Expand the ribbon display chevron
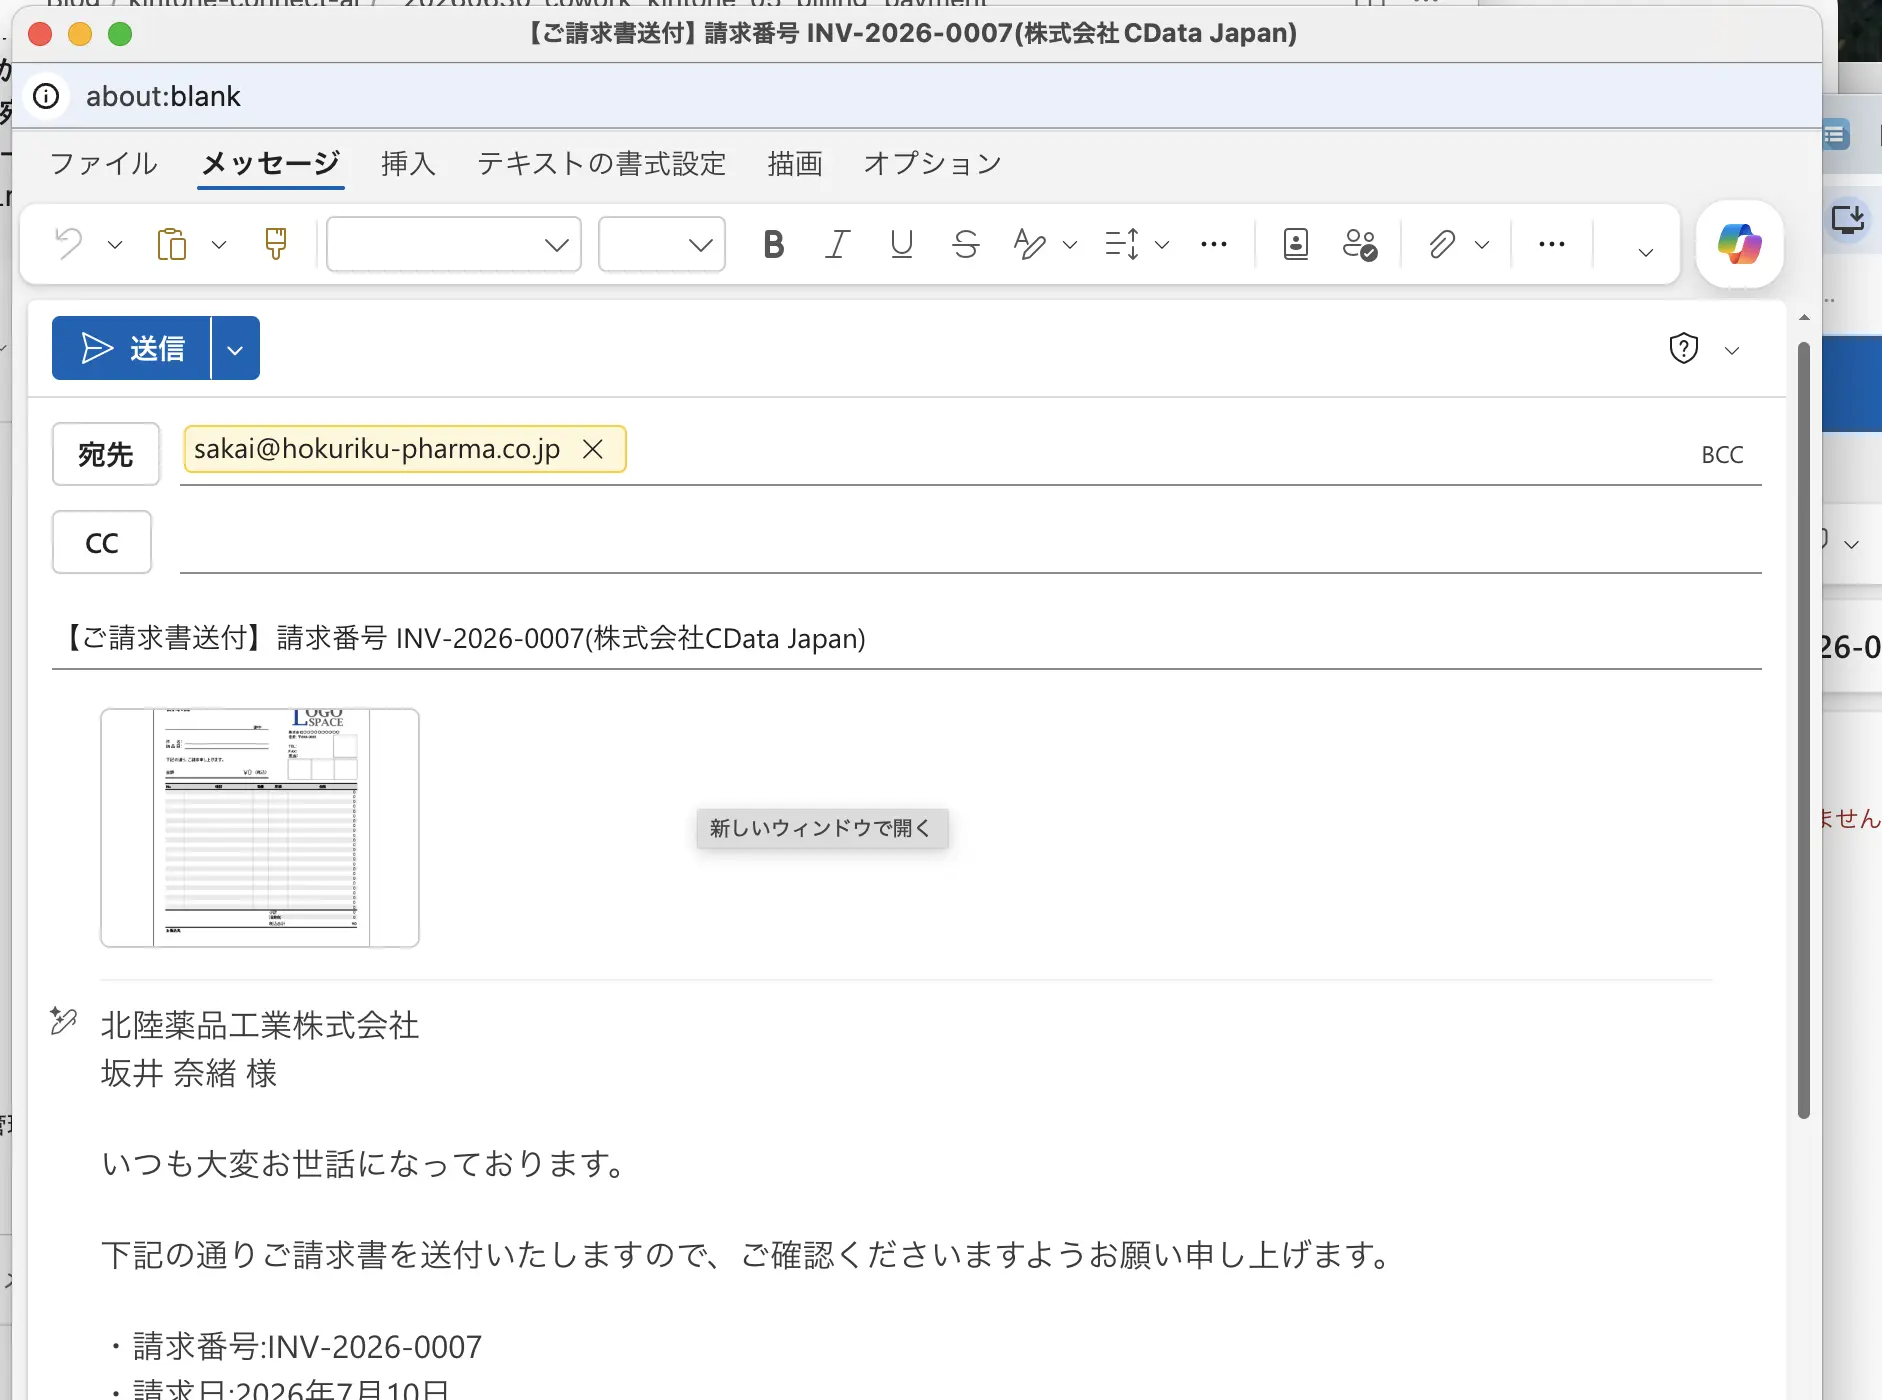The image size is (1882, 1400). point(1645,253)
